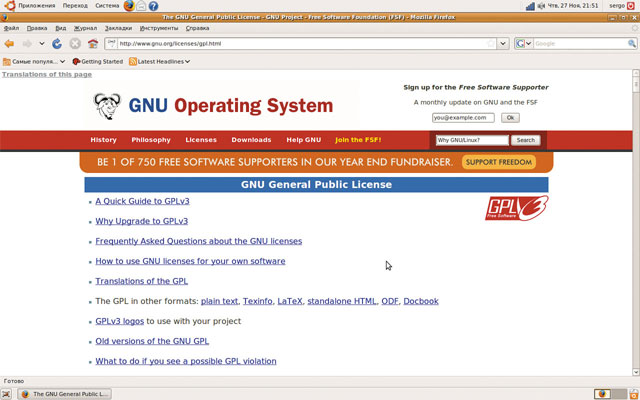This screenshot has width=640, height=400.
Task: Open the LaTeX format link
Action: point(290,301)
